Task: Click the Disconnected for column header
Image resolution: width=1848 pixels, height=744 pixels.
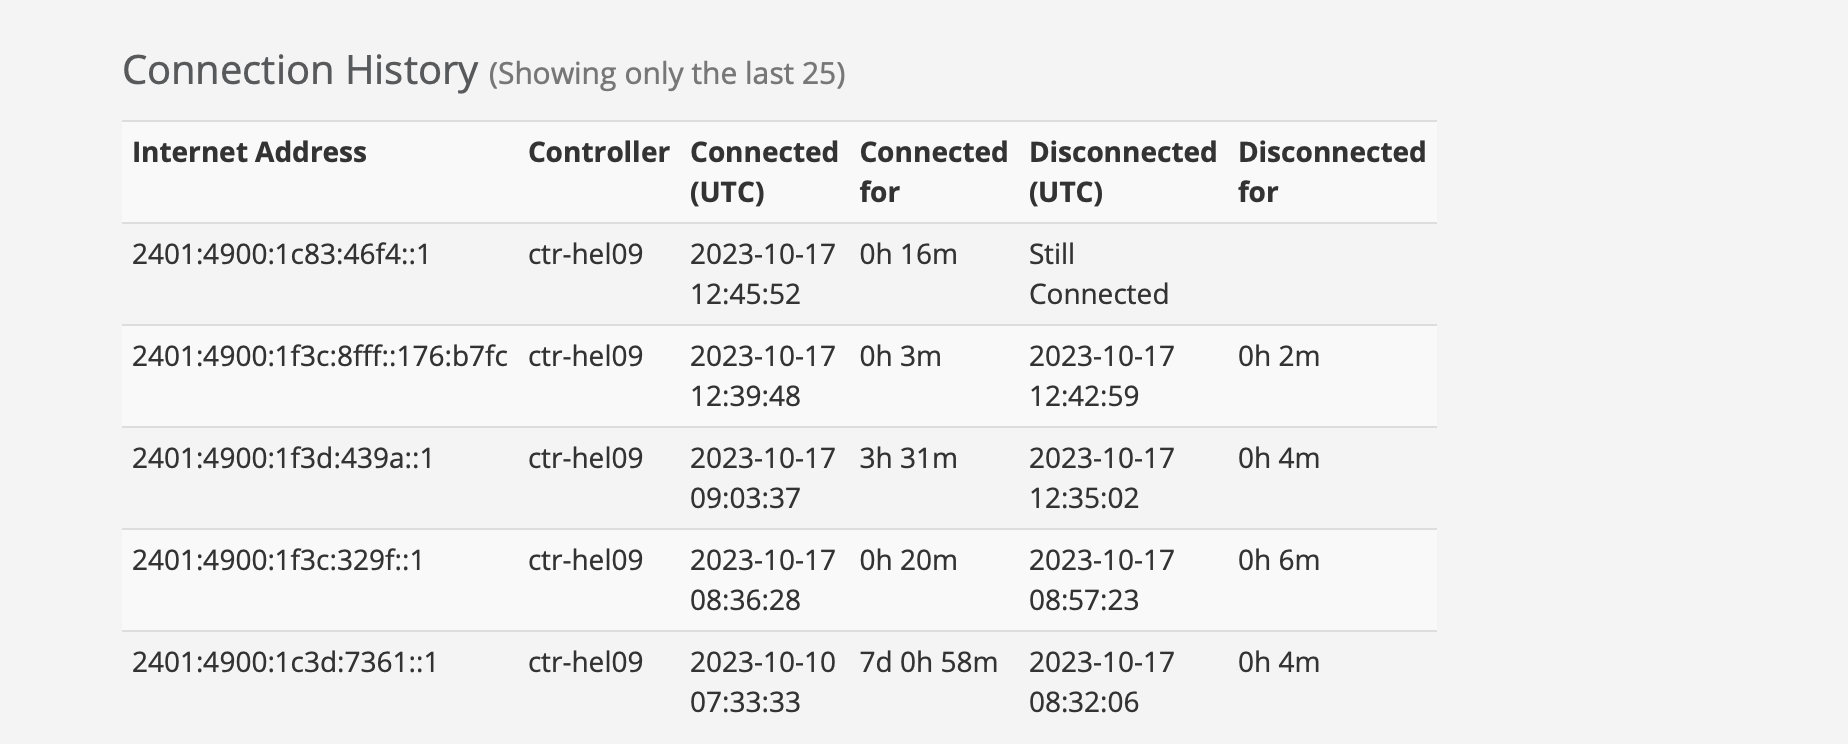Action: [1331, 172]
